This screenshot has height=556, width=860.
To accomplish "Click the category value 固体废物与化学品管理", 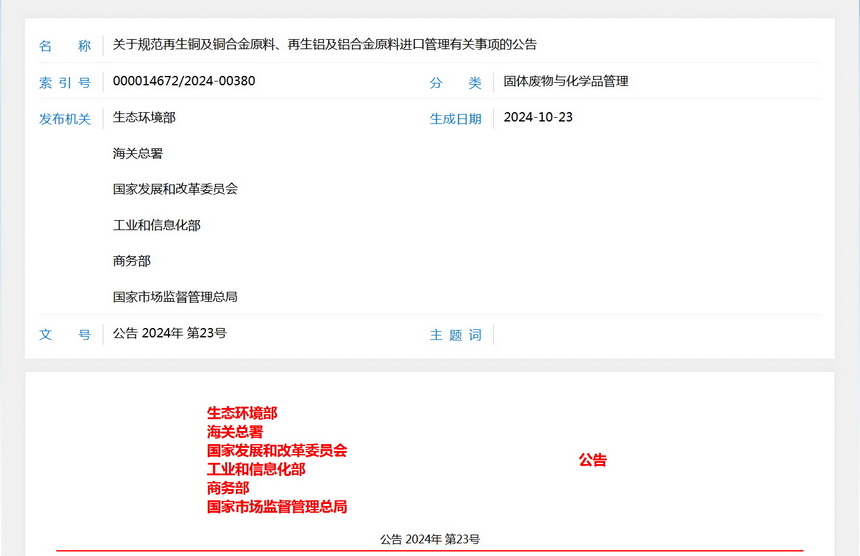I will [x=566, y=81].
